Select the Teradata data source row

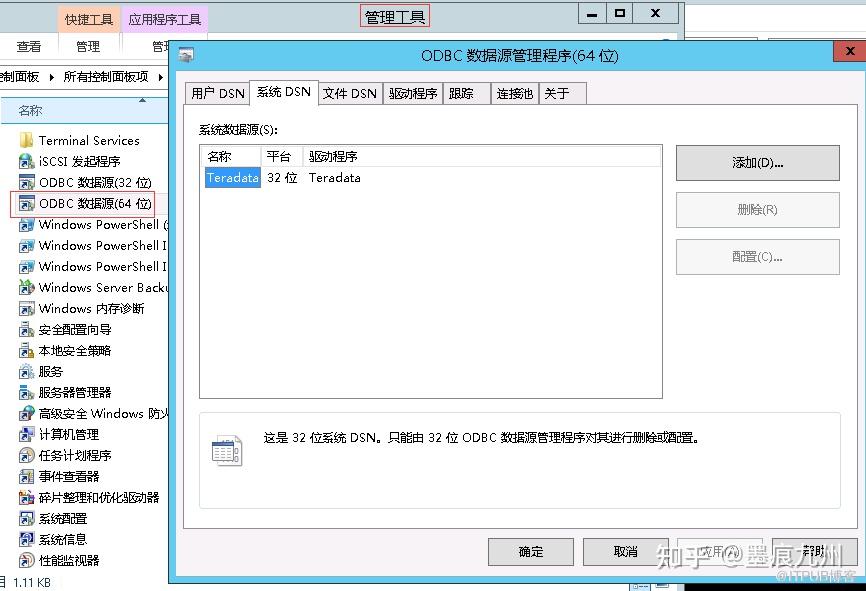pyautogui.click(x=432, y=178)
